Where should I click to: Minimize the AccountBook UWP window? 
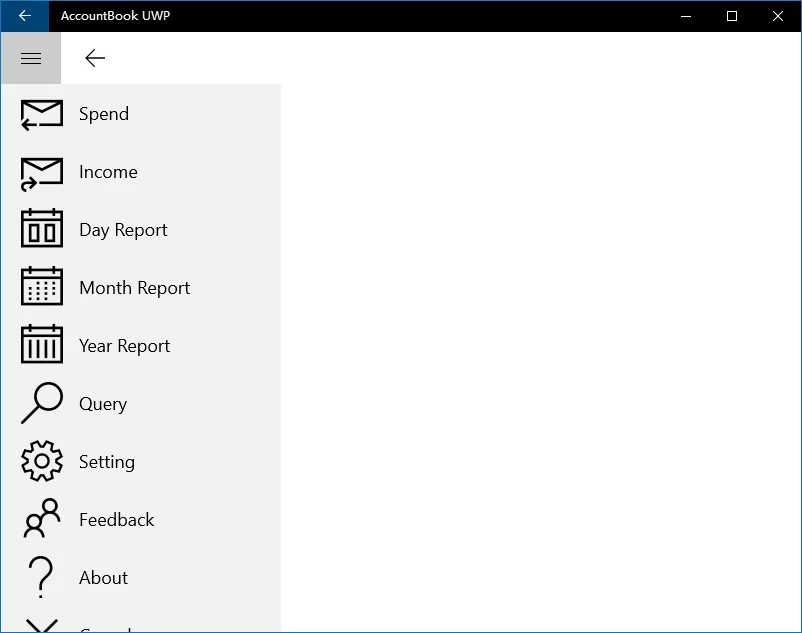686,16
